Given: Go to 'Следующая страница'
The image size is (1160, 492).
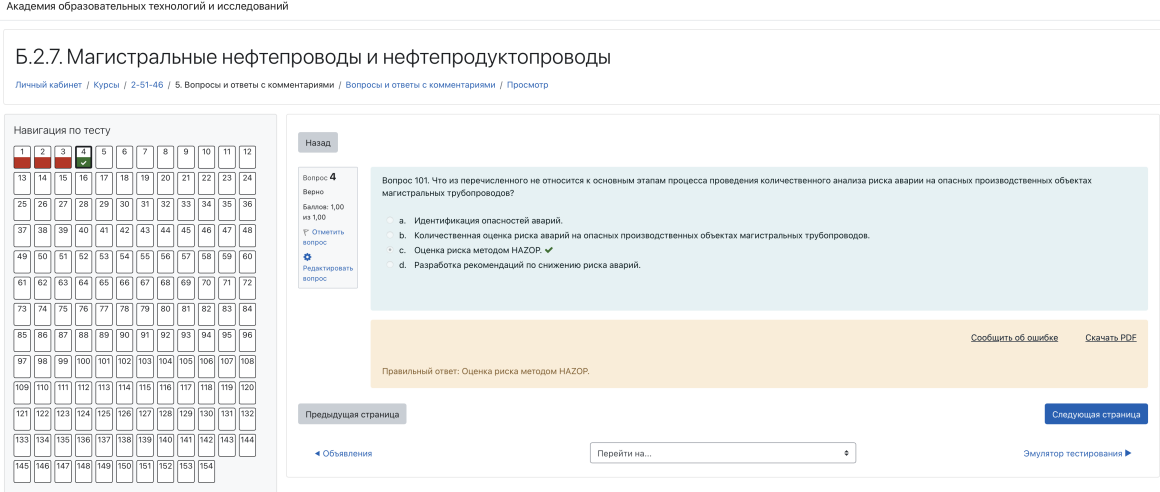Looking at the screenshot, I should [x=1095, y=414].
